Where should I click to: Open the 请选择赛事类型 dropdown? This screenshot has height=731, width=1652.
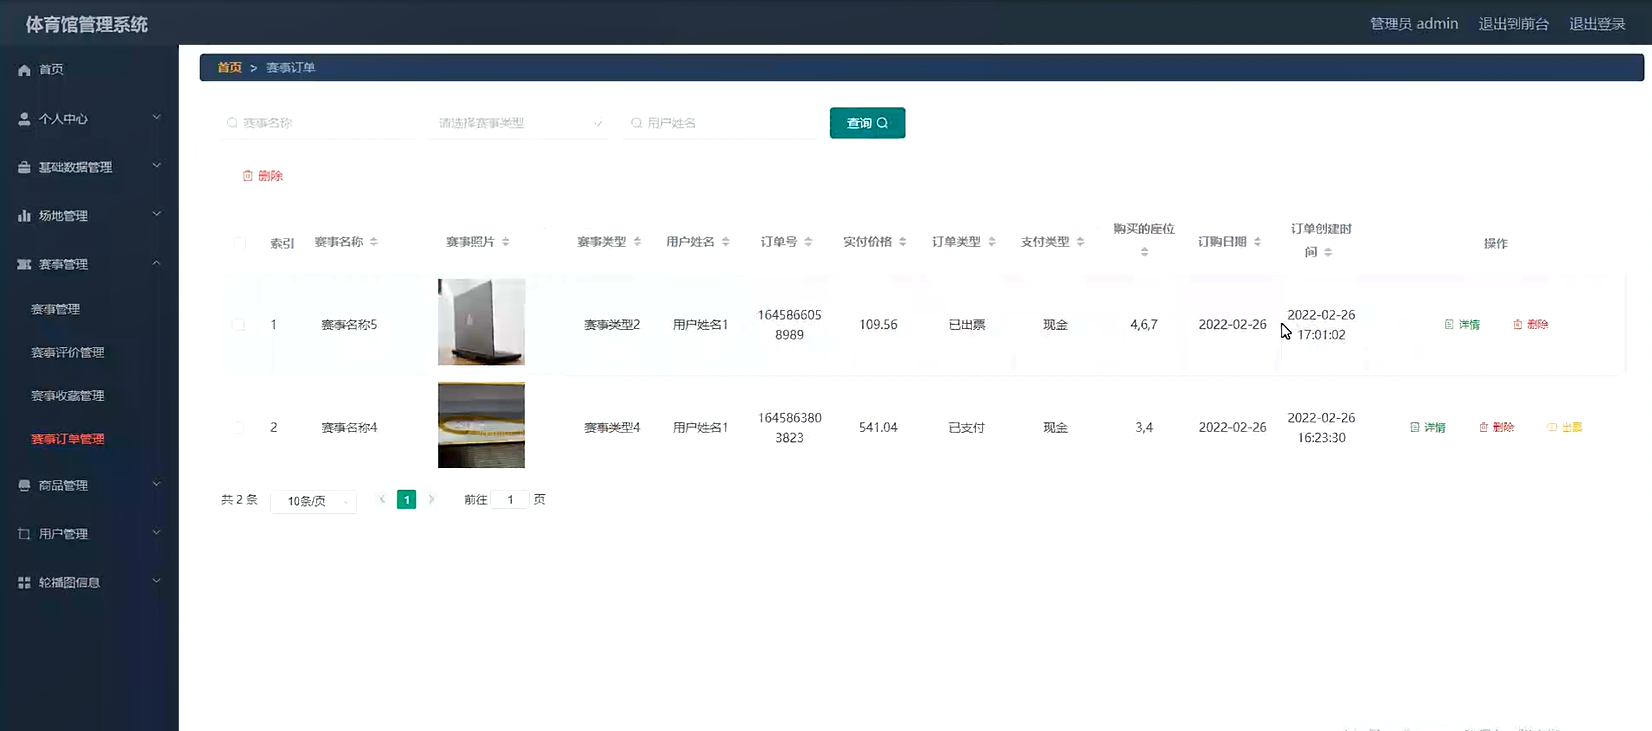click(520, 123)
